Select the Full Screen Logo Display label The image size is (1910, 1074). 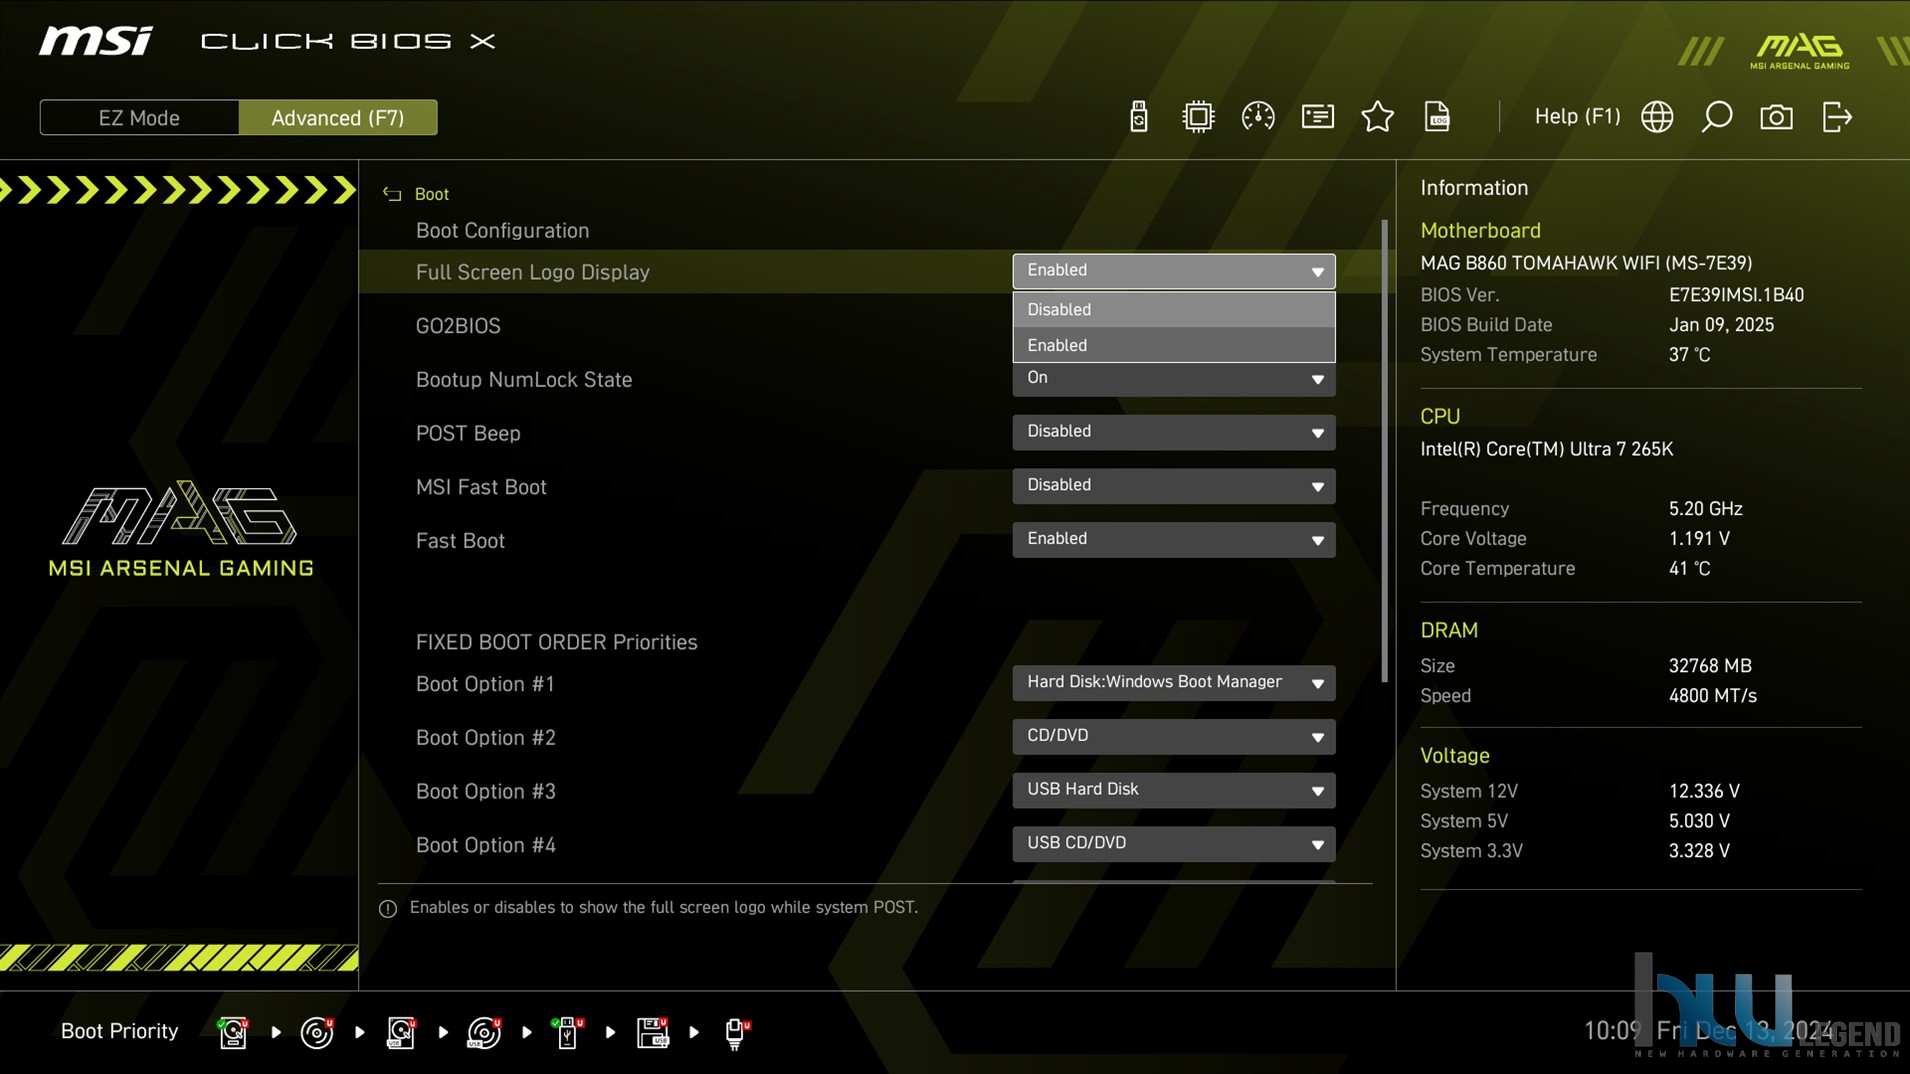point(533,272)
